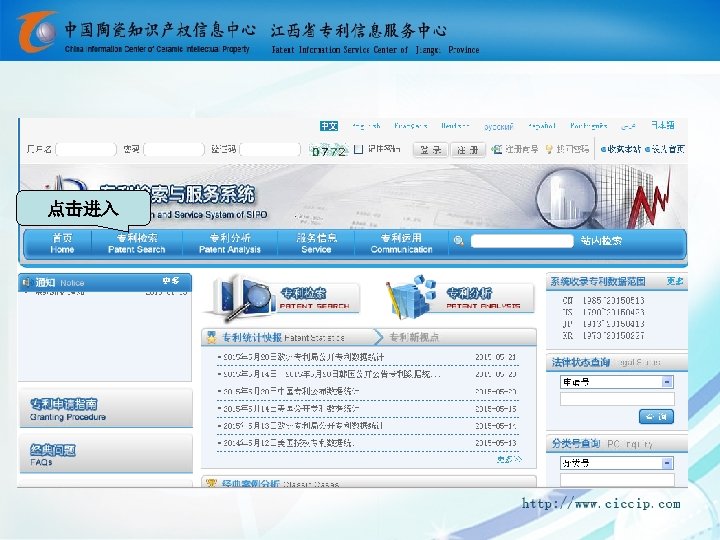The height and width of the screenshot is (540, 720).
Task: Open the Communication navigation tab
Action: tap(401, 243)
